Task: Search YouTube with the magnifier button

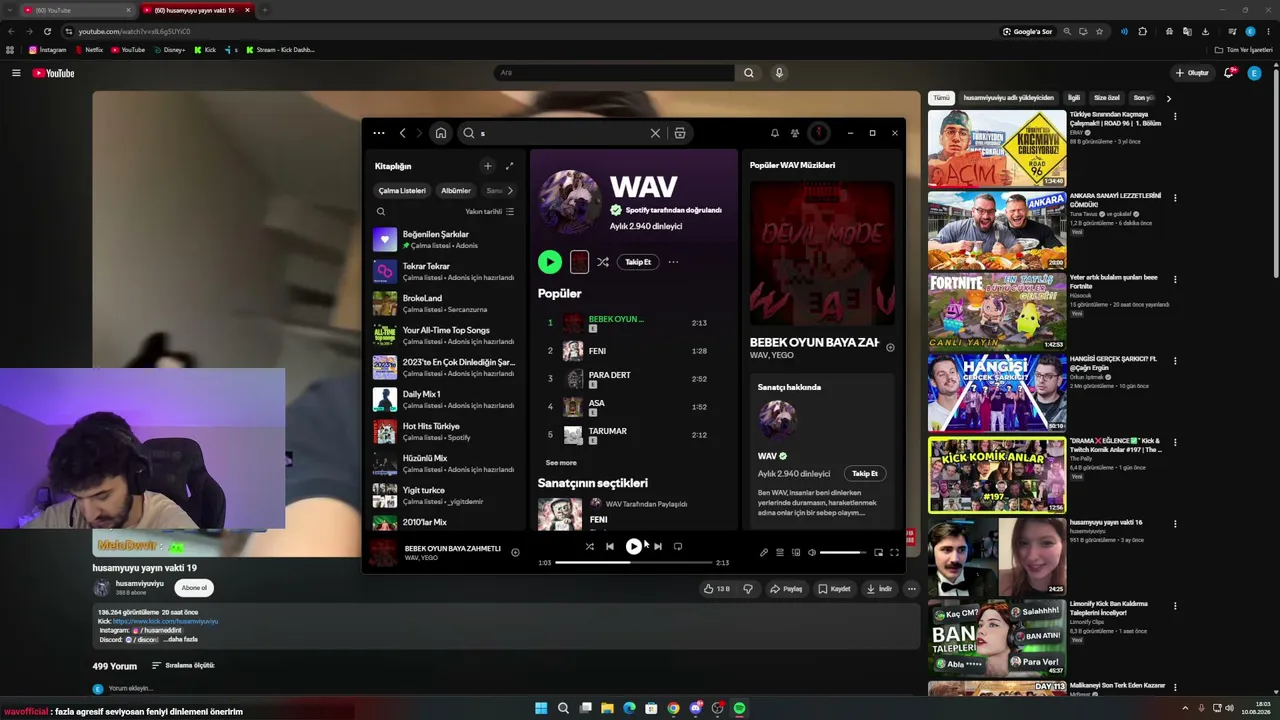Action: [748, 73]
